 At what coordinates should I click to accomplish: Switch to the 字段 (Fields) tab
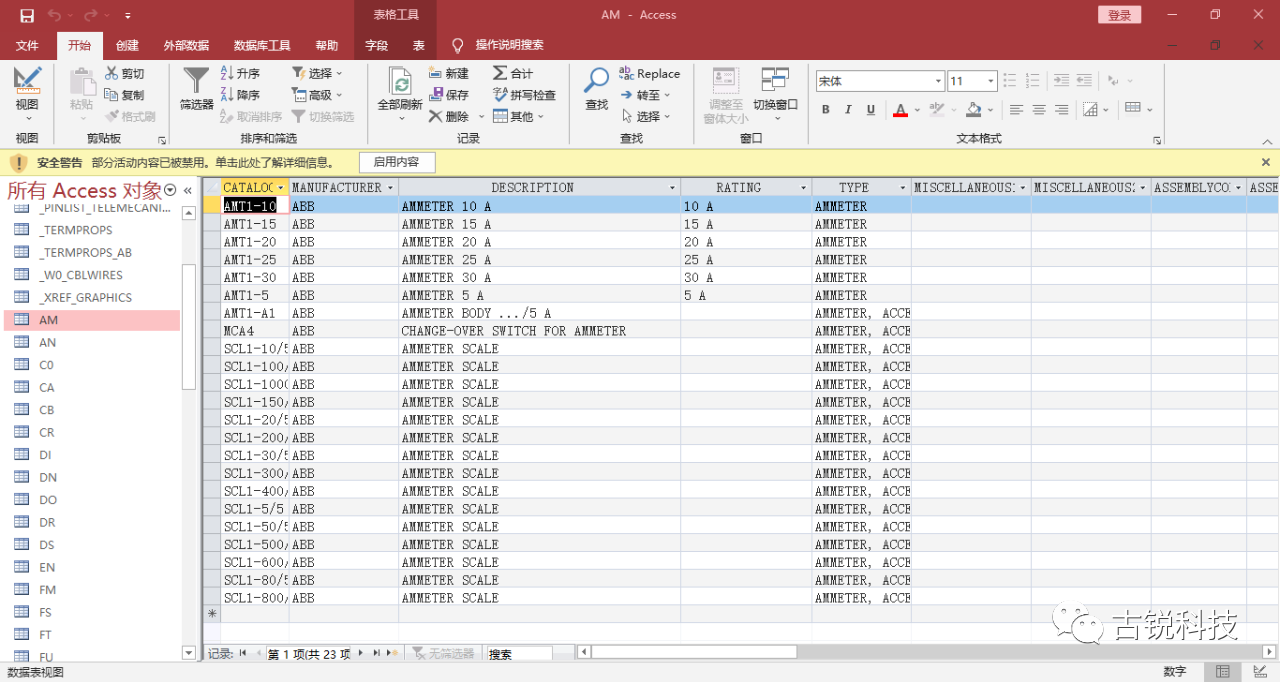point(376,45)
